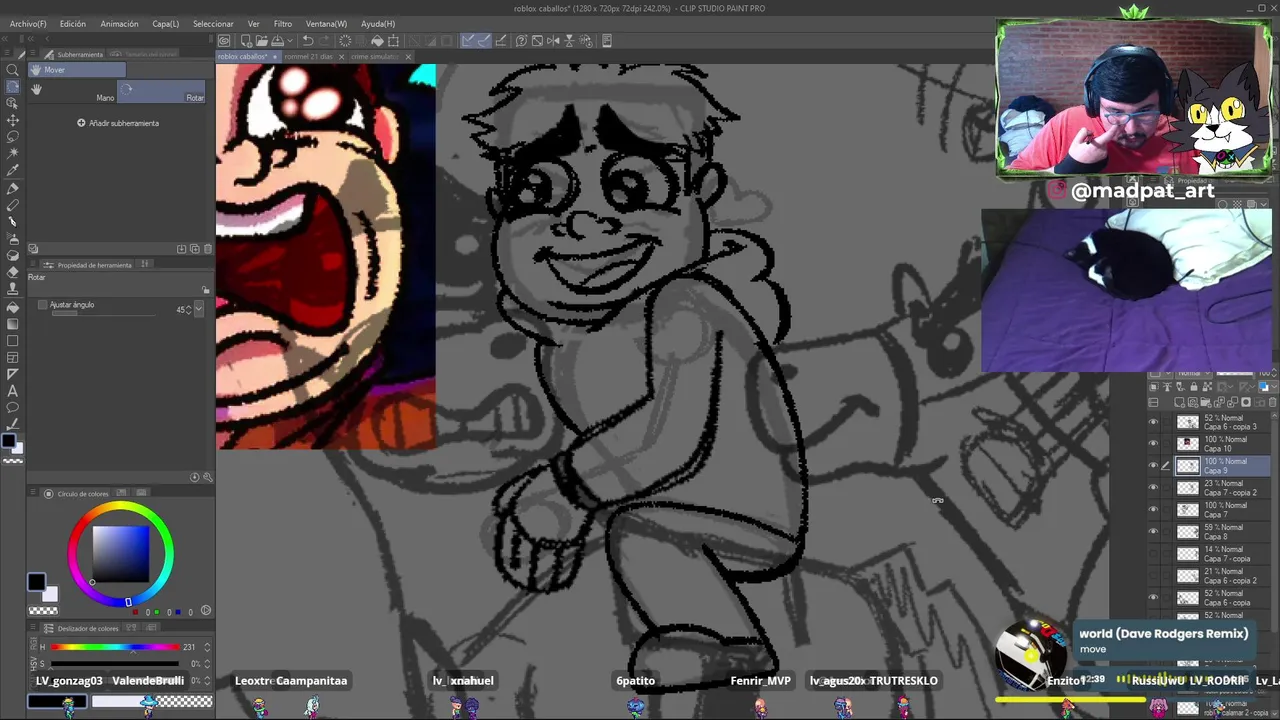Viewport: 1280px width, 720px height.
Task: Select layer thumbnail of Capa 7
Action: (1187, 510)
